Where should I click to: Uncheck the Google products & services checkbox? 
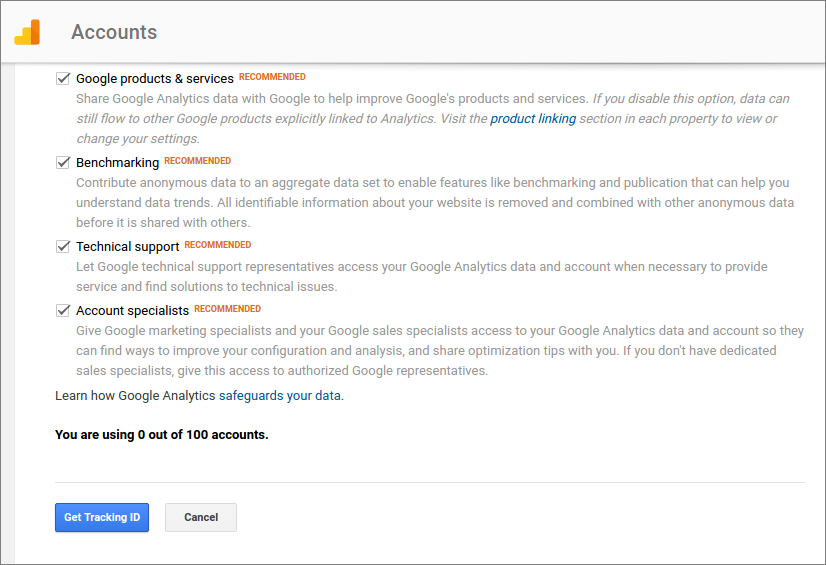coord(63,78)
